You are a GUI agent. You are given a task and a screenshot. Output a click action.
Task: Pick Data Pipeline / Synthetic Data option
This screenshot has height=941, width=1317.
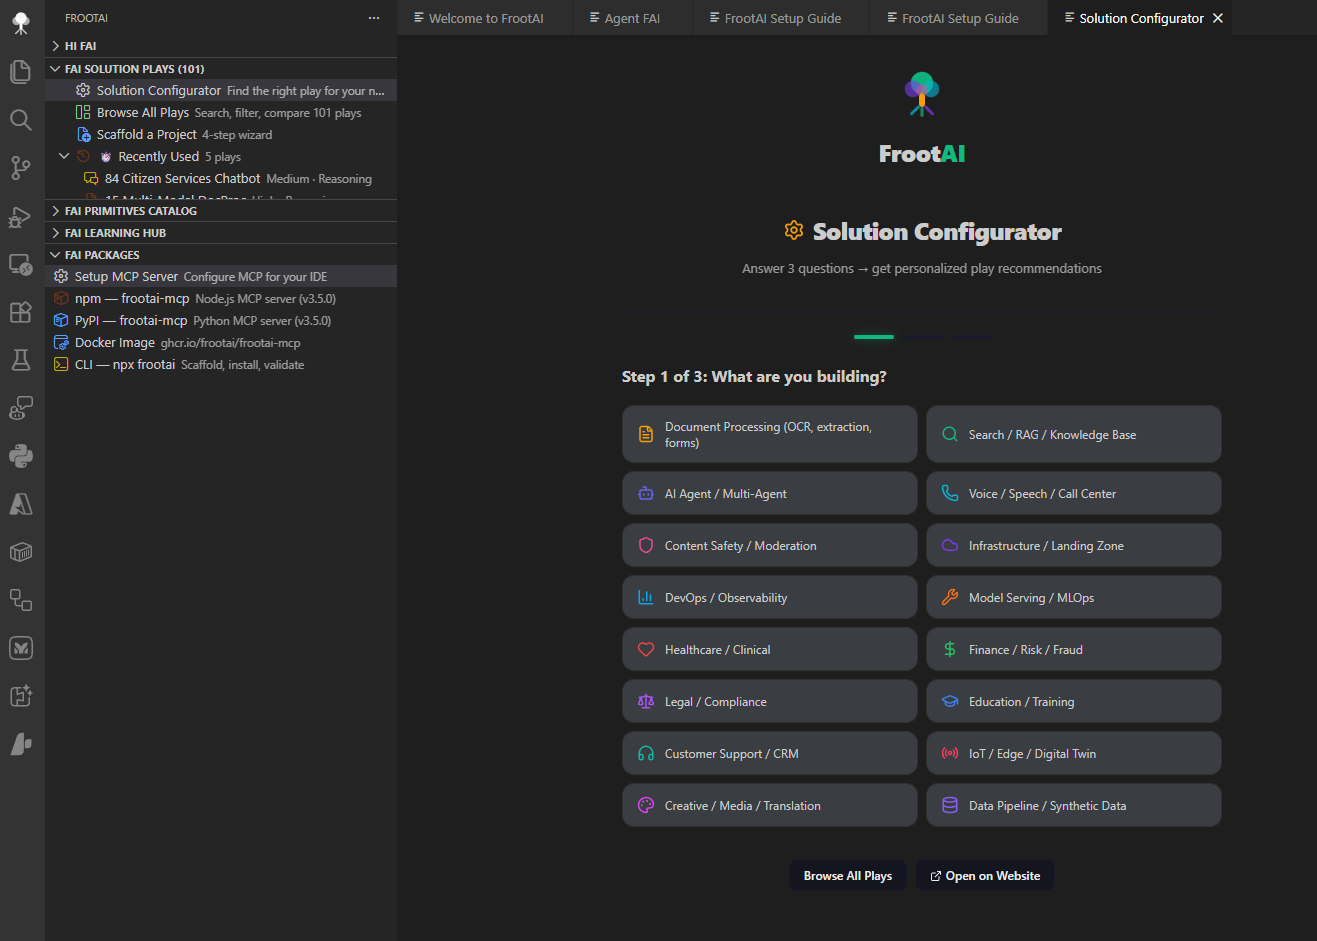pyautogui.click(x=1073, y=805)
